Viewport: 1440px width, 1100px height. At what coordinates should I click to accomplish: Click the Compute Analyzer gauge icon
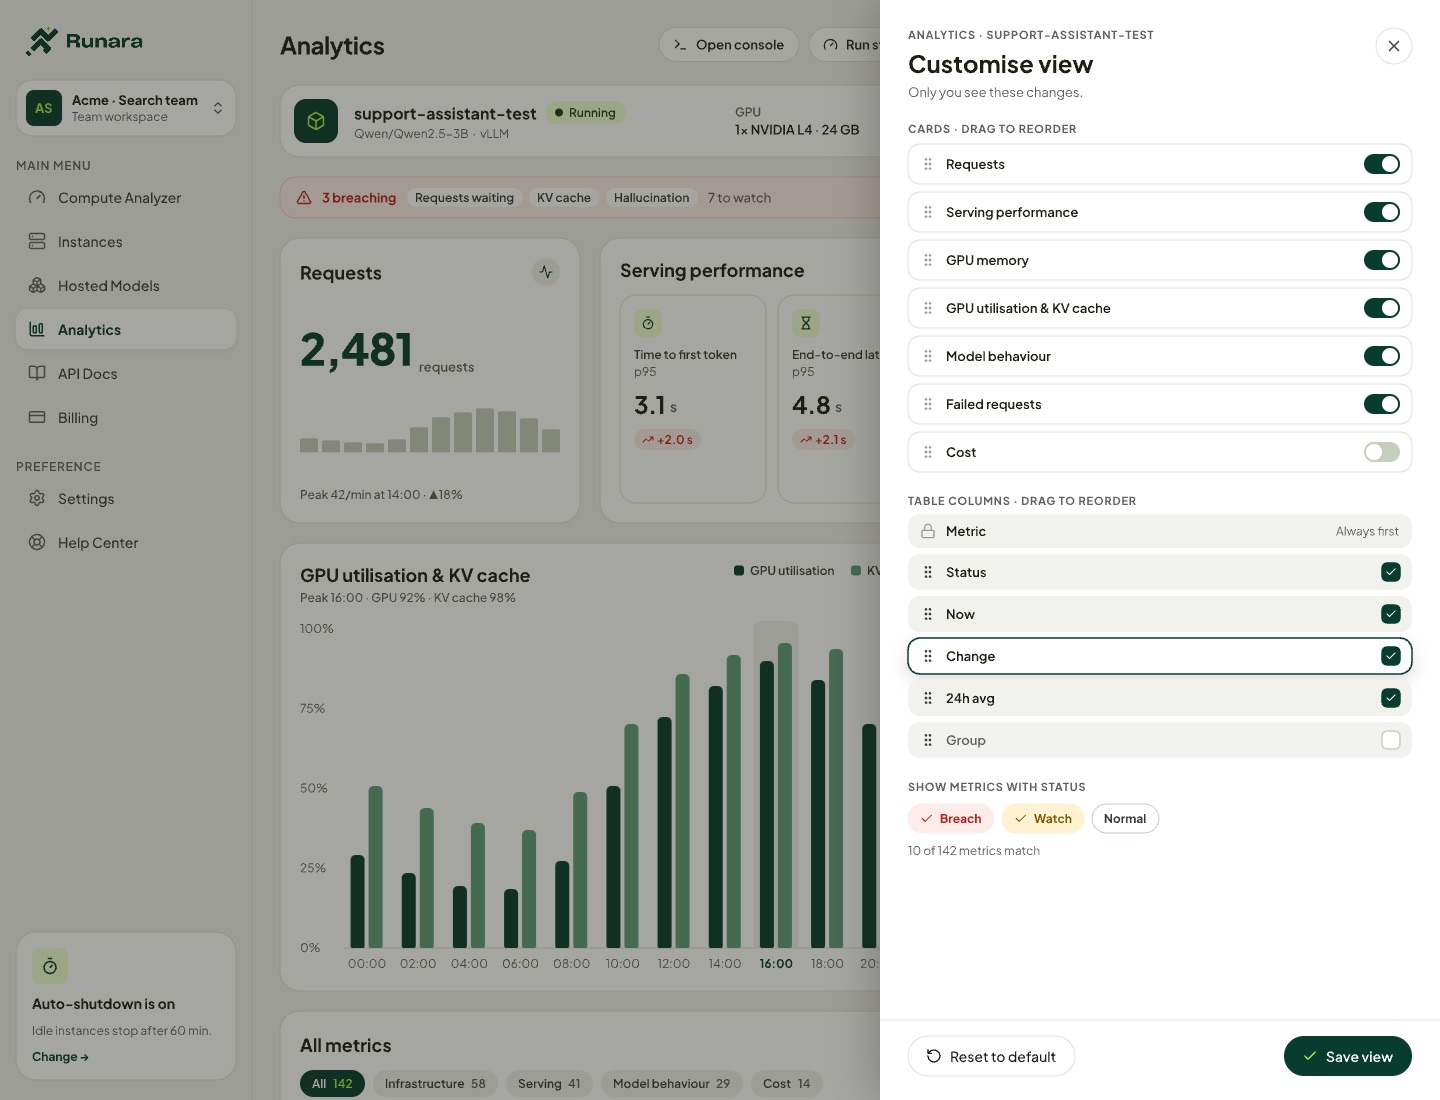[x=37, y=198]
